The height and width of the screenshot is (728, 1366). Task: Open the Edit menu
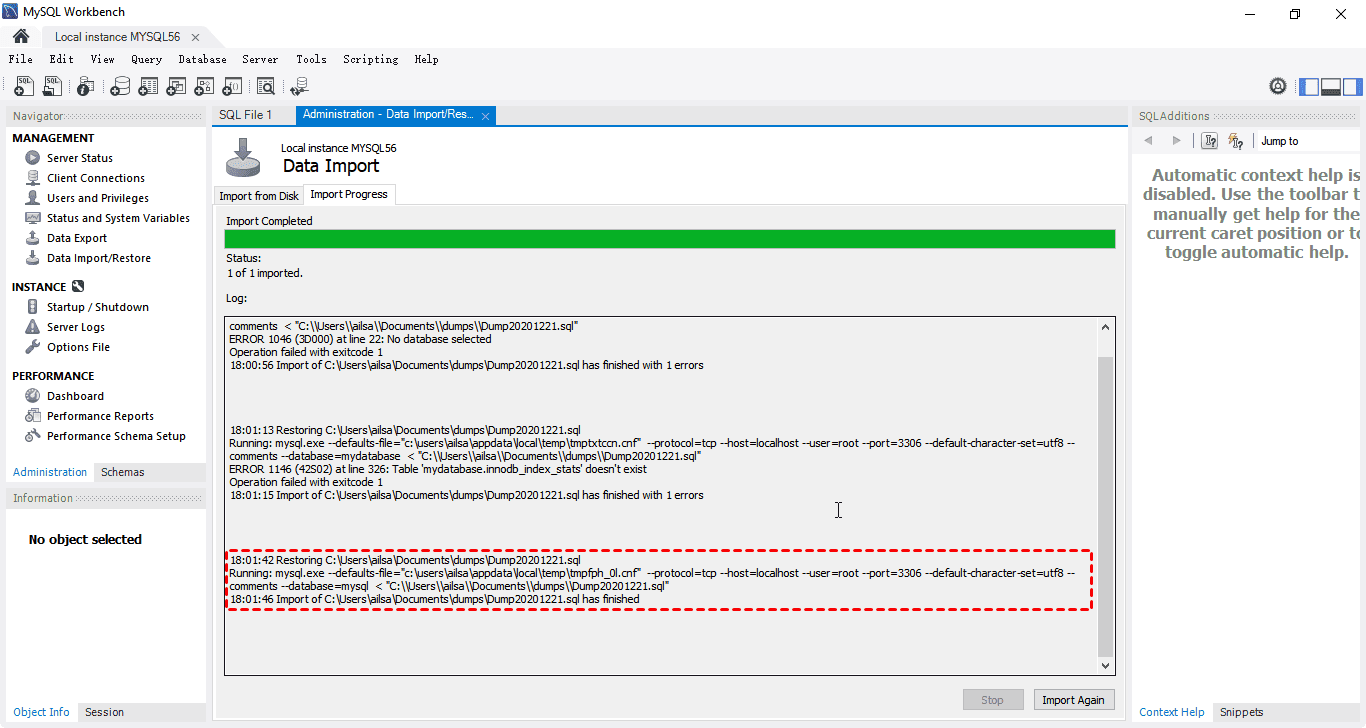pyautogui.click(x=62, y=59)
